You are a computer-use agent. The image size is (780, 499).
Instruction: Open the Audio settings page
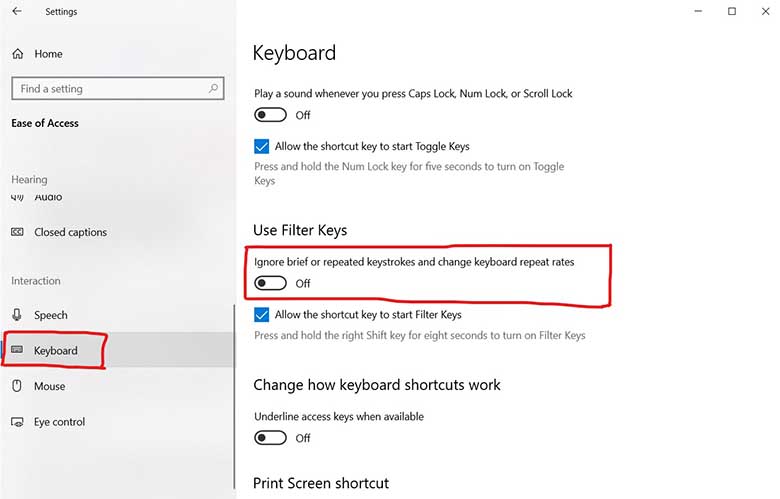(x=48, y=198)
